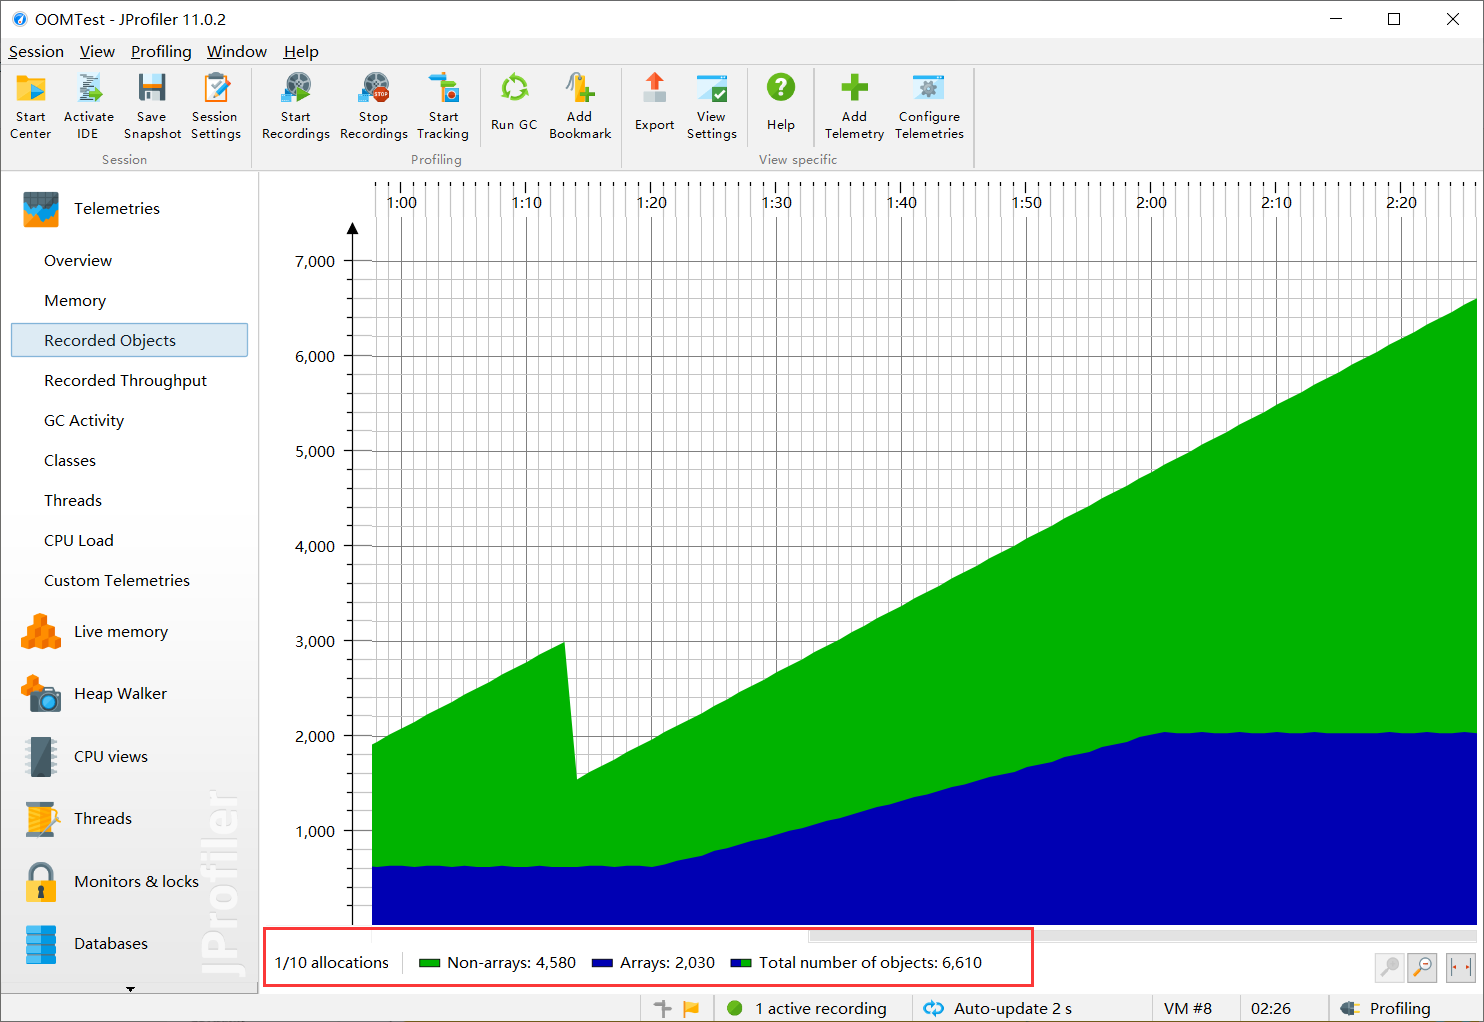Click the Auto-update arrows icon in the status bar
Screen dimensions: 1484x1022
(x=933, y=1008)
